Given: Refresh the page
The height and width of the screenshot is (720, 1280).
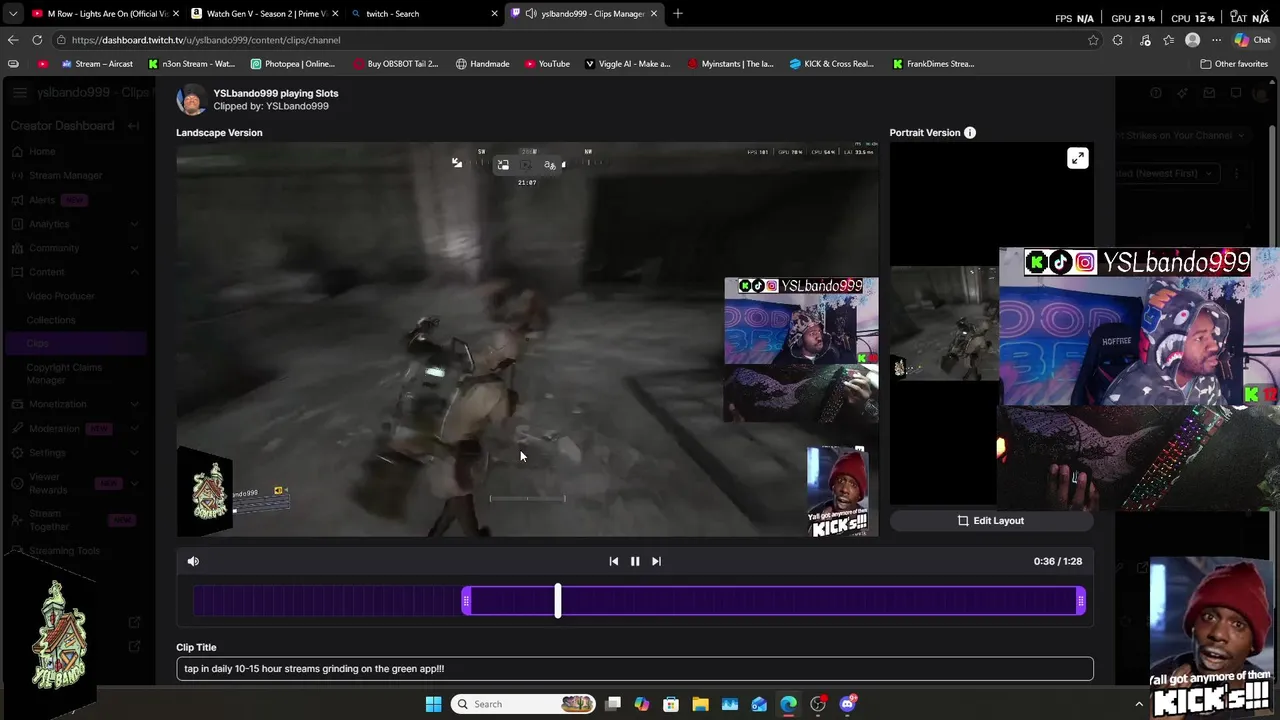Looking at the screenshot, I should click(x=37, y=40).
